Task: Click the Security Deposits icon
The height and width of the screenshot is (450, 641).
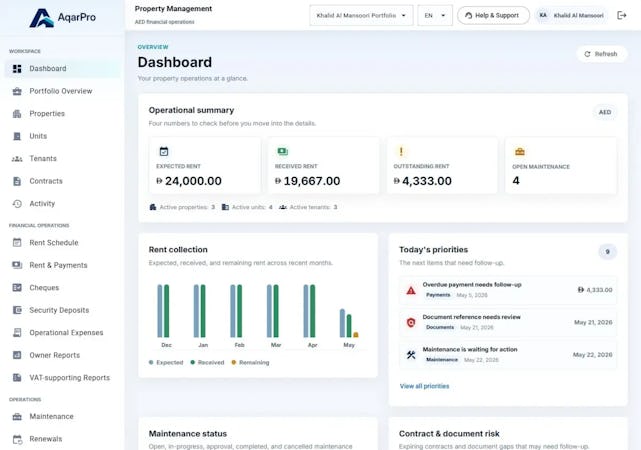Action: coord(17,310)
